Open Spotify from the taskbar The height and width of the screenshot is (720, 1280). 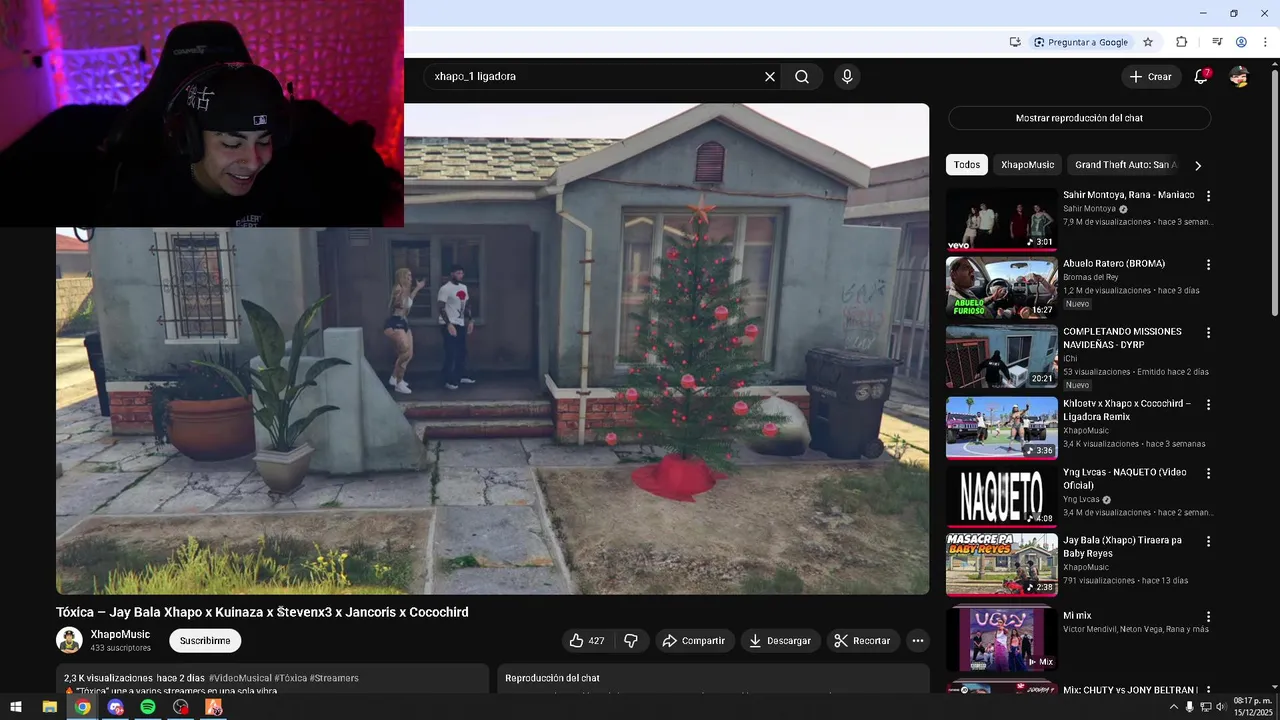(148, 707)
